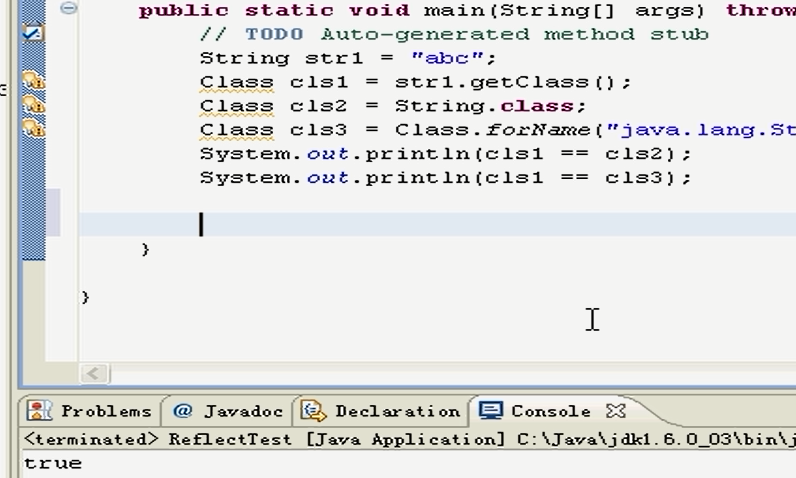
Task: Click warning marker beside cls1 line
Action: click(x=34, y=81)
